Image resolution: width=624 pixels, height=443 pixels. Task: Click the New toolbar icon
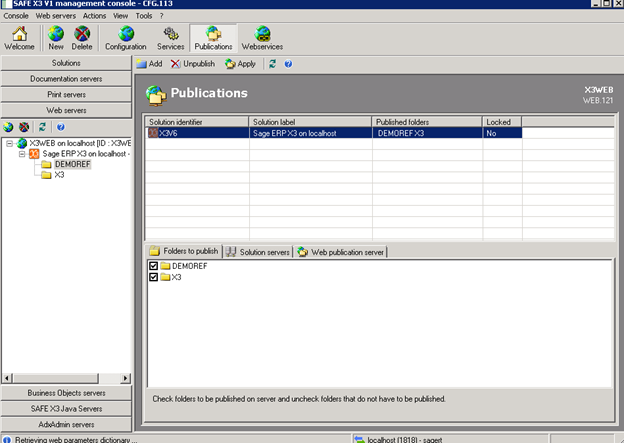click(56, 34)
